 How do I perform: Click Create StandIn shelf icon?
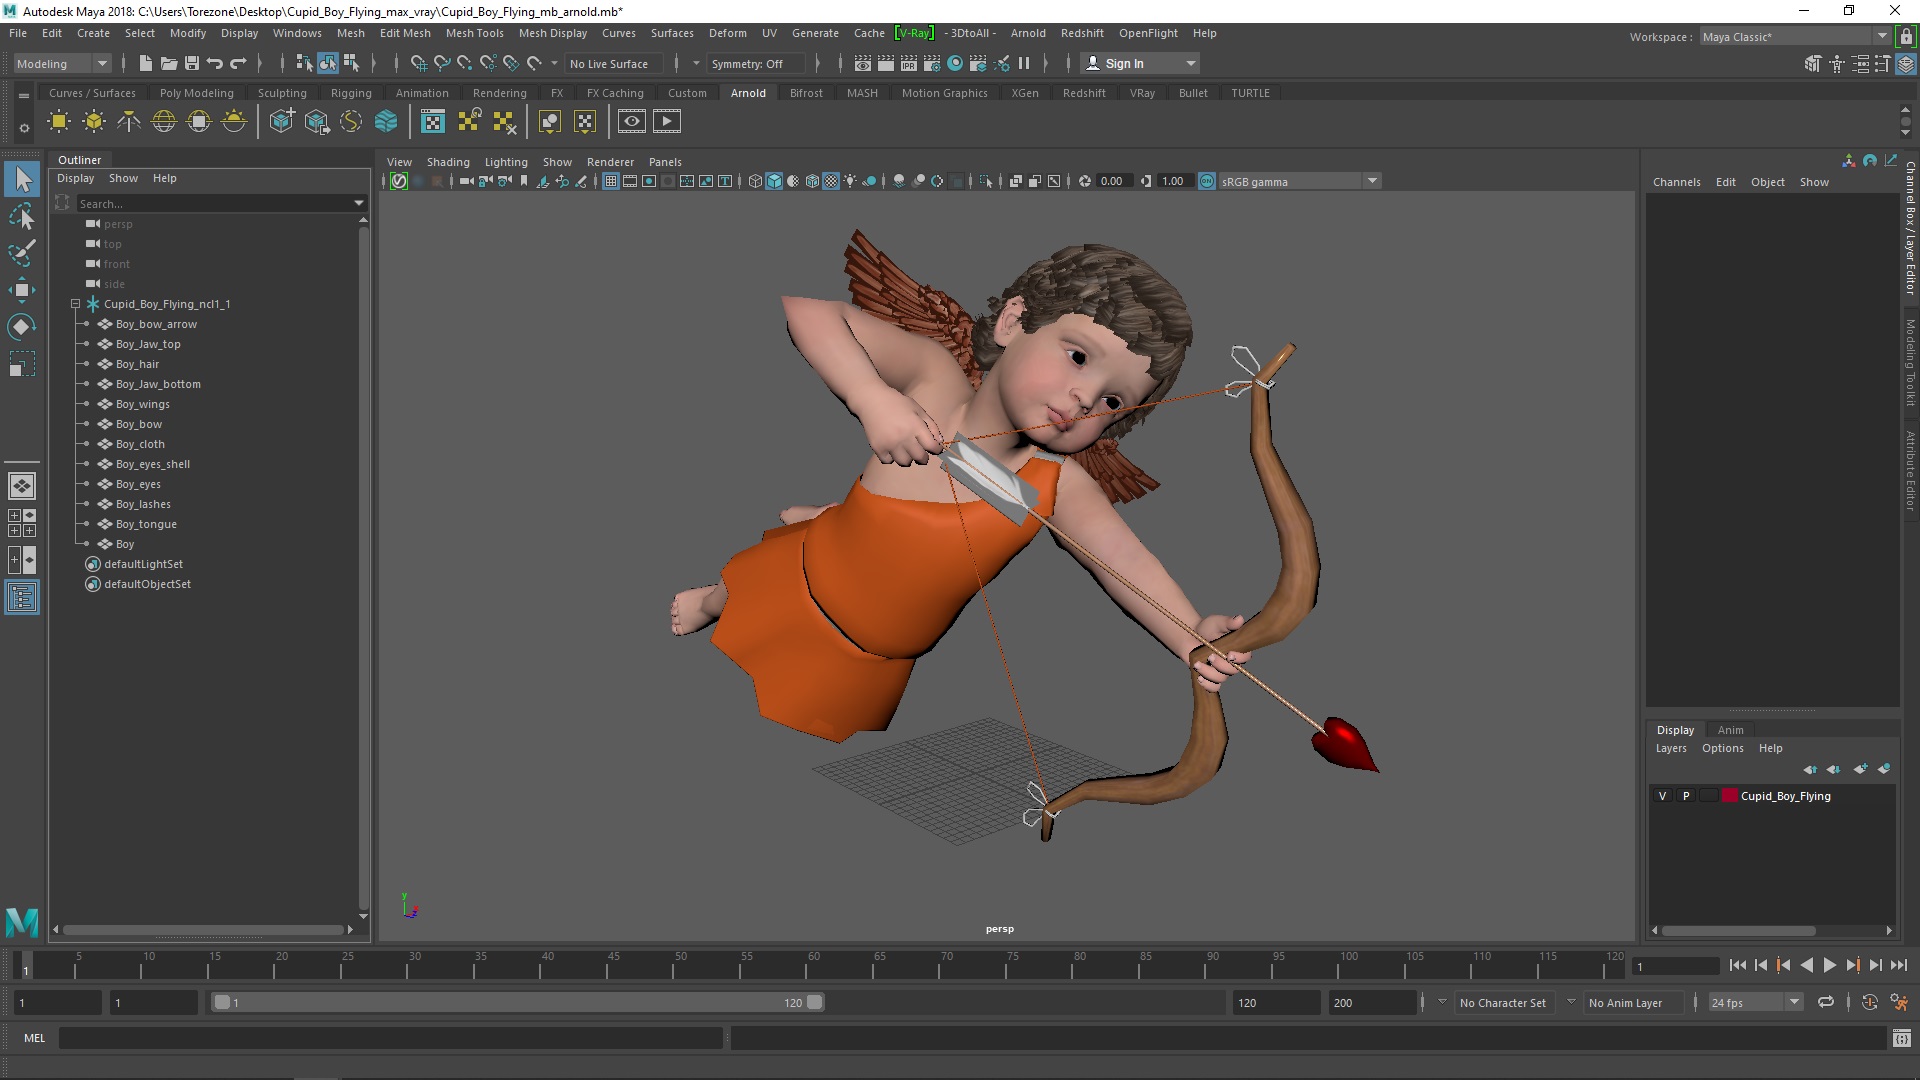282,122
